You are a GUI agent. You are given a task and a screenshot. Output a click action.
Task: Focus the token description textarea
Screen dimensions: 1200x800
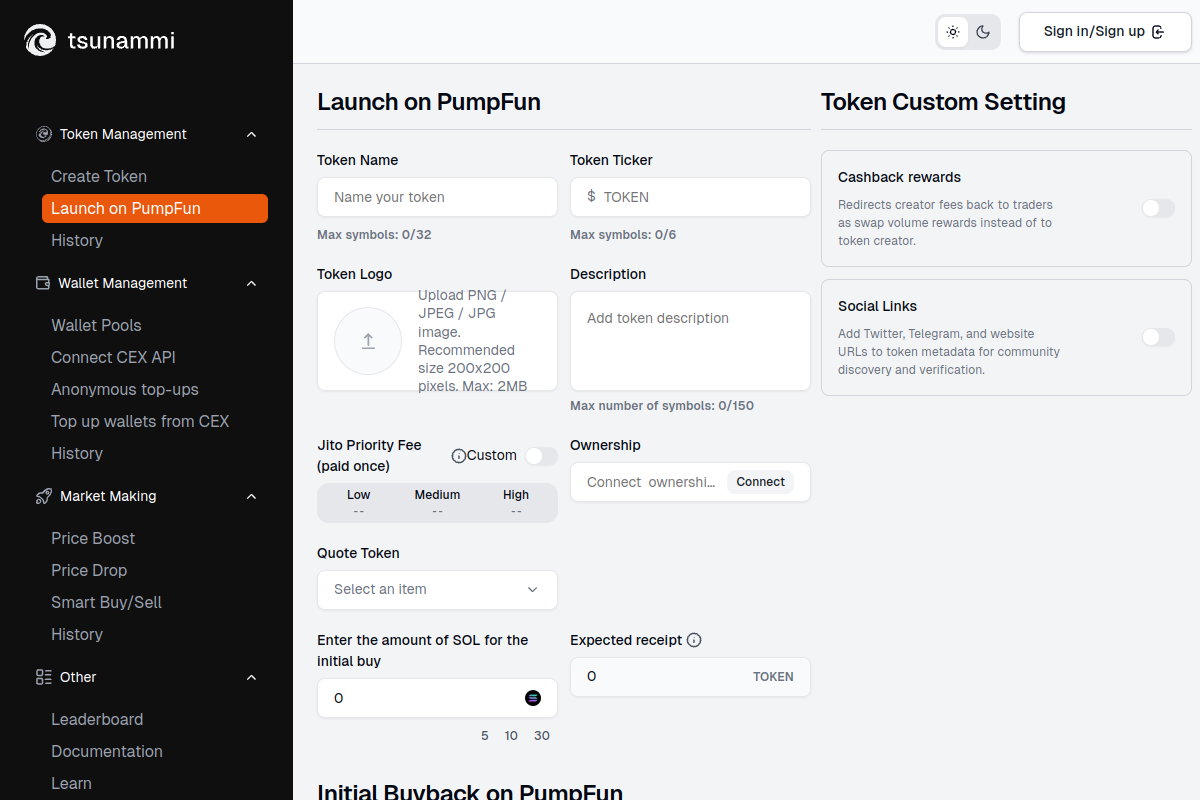[690, 341]
